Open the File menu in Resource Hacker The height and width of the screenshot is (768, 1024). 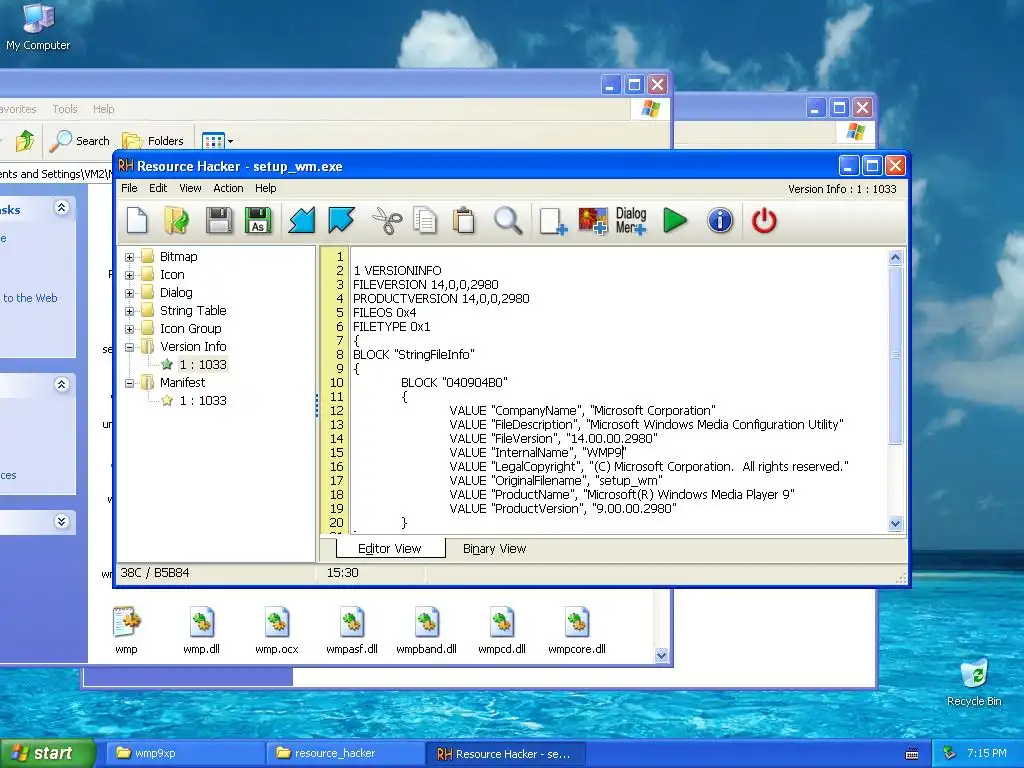(129, 188)
